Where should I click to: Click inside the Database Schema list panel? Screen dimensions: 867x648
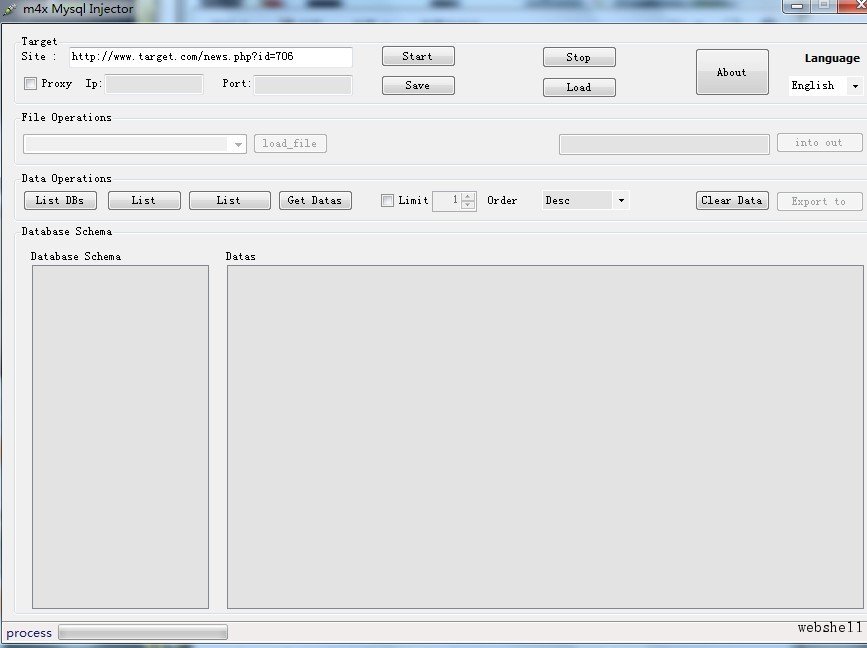tap(121, 437)
